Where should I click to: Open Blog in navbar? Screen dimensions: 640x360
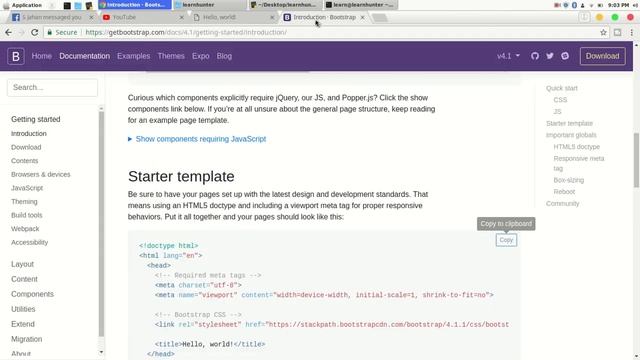(x=224, y=56)
